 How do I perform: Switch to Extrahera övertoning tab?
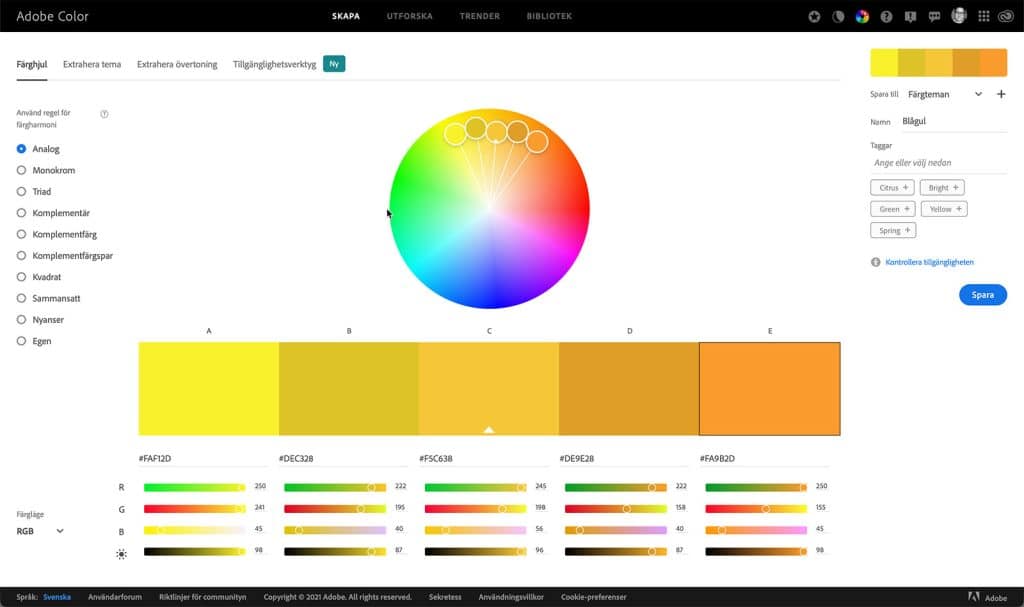pos(177,64)
